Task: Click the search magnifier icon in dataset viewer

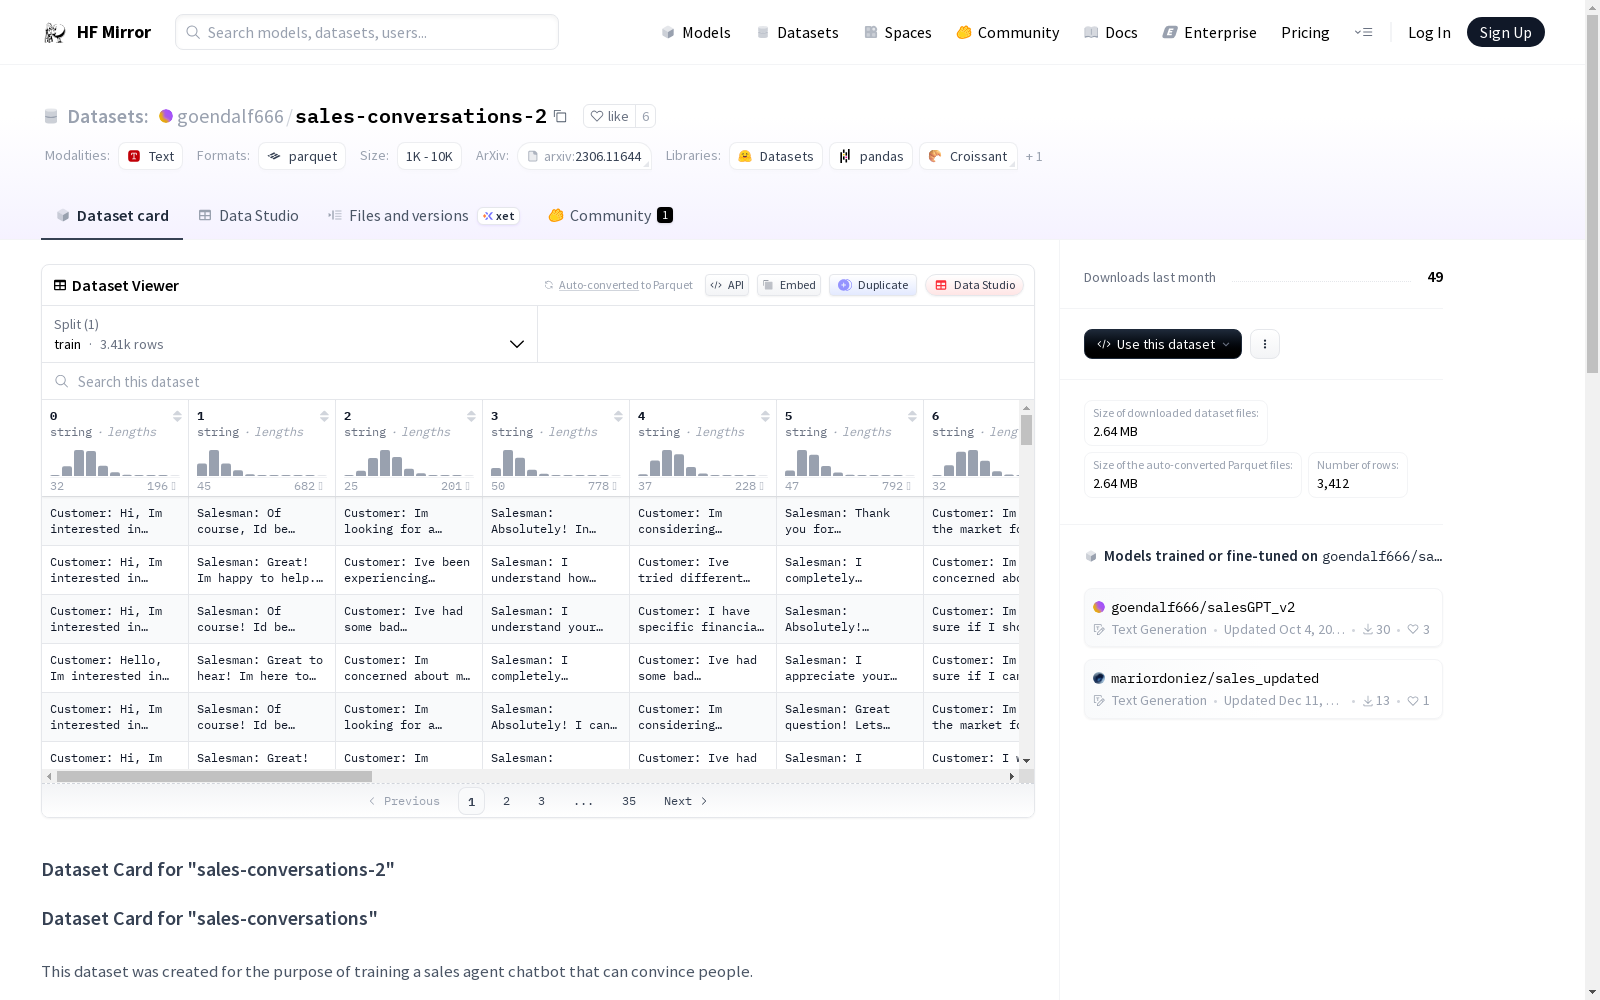Action: tap(62, 381)
